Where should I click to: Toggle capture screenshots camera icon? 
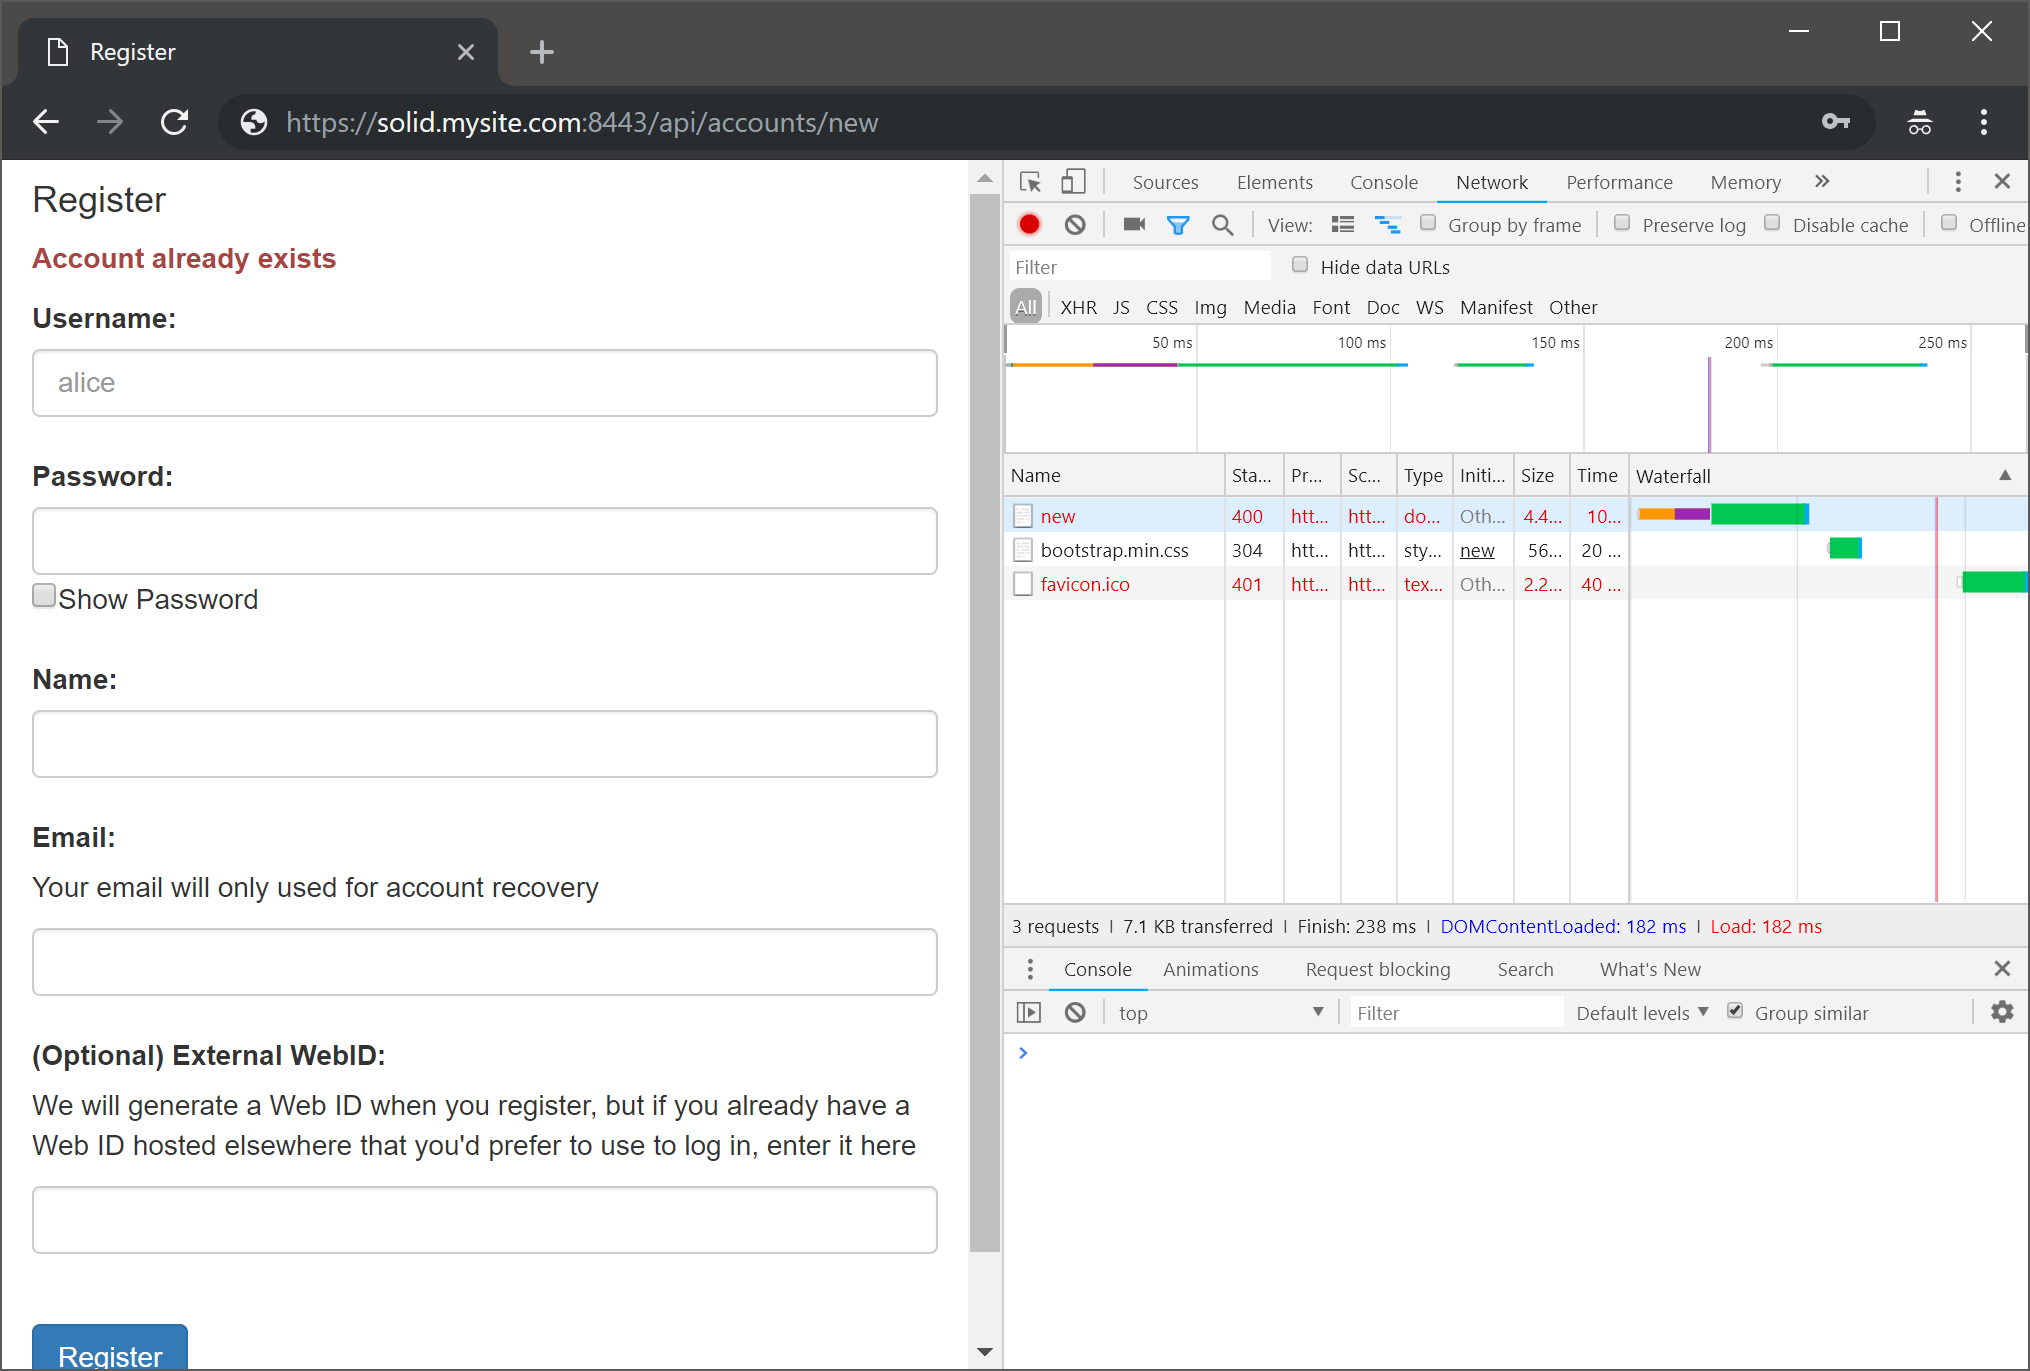(x=1133, y=224)
